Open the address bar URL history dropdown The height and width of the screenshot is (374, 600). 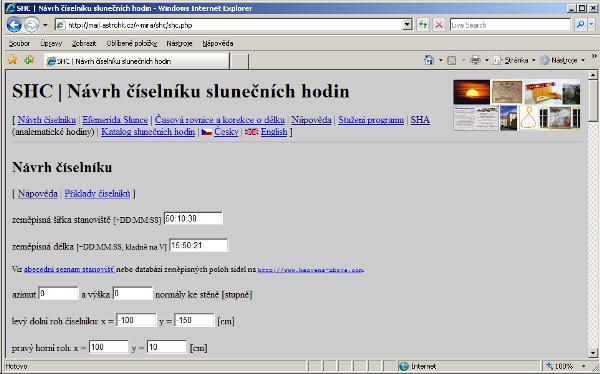[x=408, y=25]
